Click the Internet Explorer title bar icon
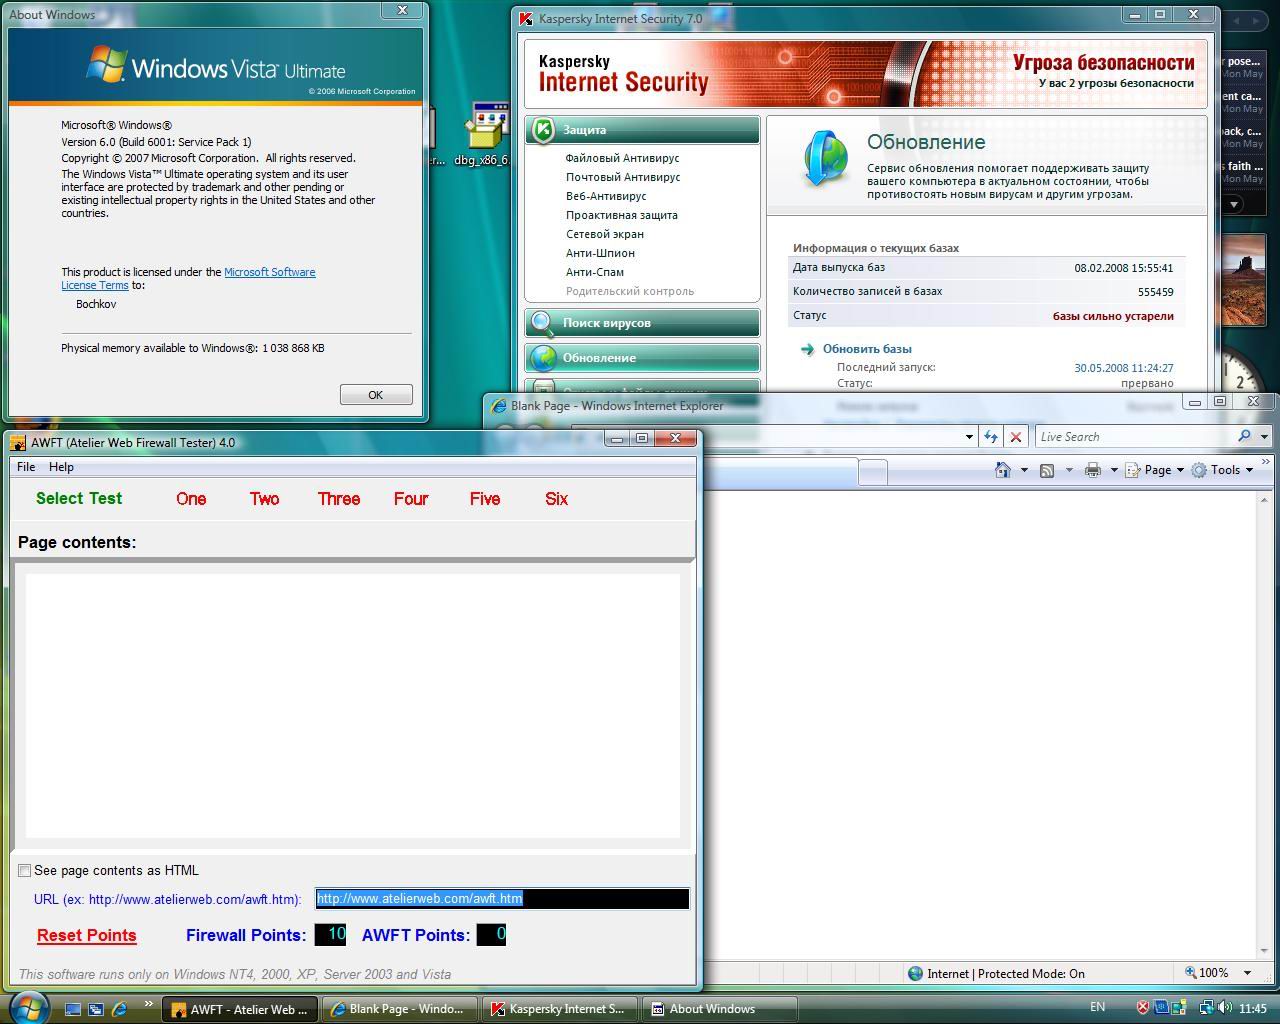Screen dimensions: 1280x1024 click(498, 406)
